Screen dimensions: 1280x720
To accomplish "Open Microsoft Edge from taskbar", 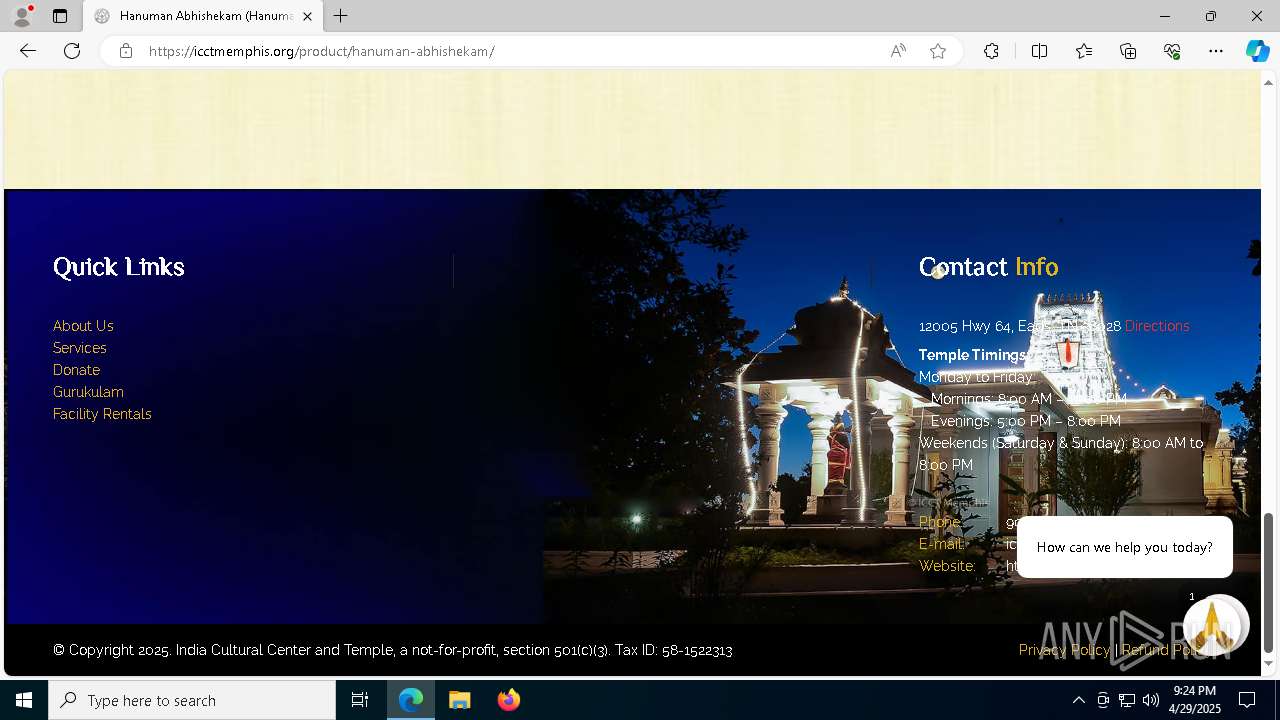I will (411, 700).
